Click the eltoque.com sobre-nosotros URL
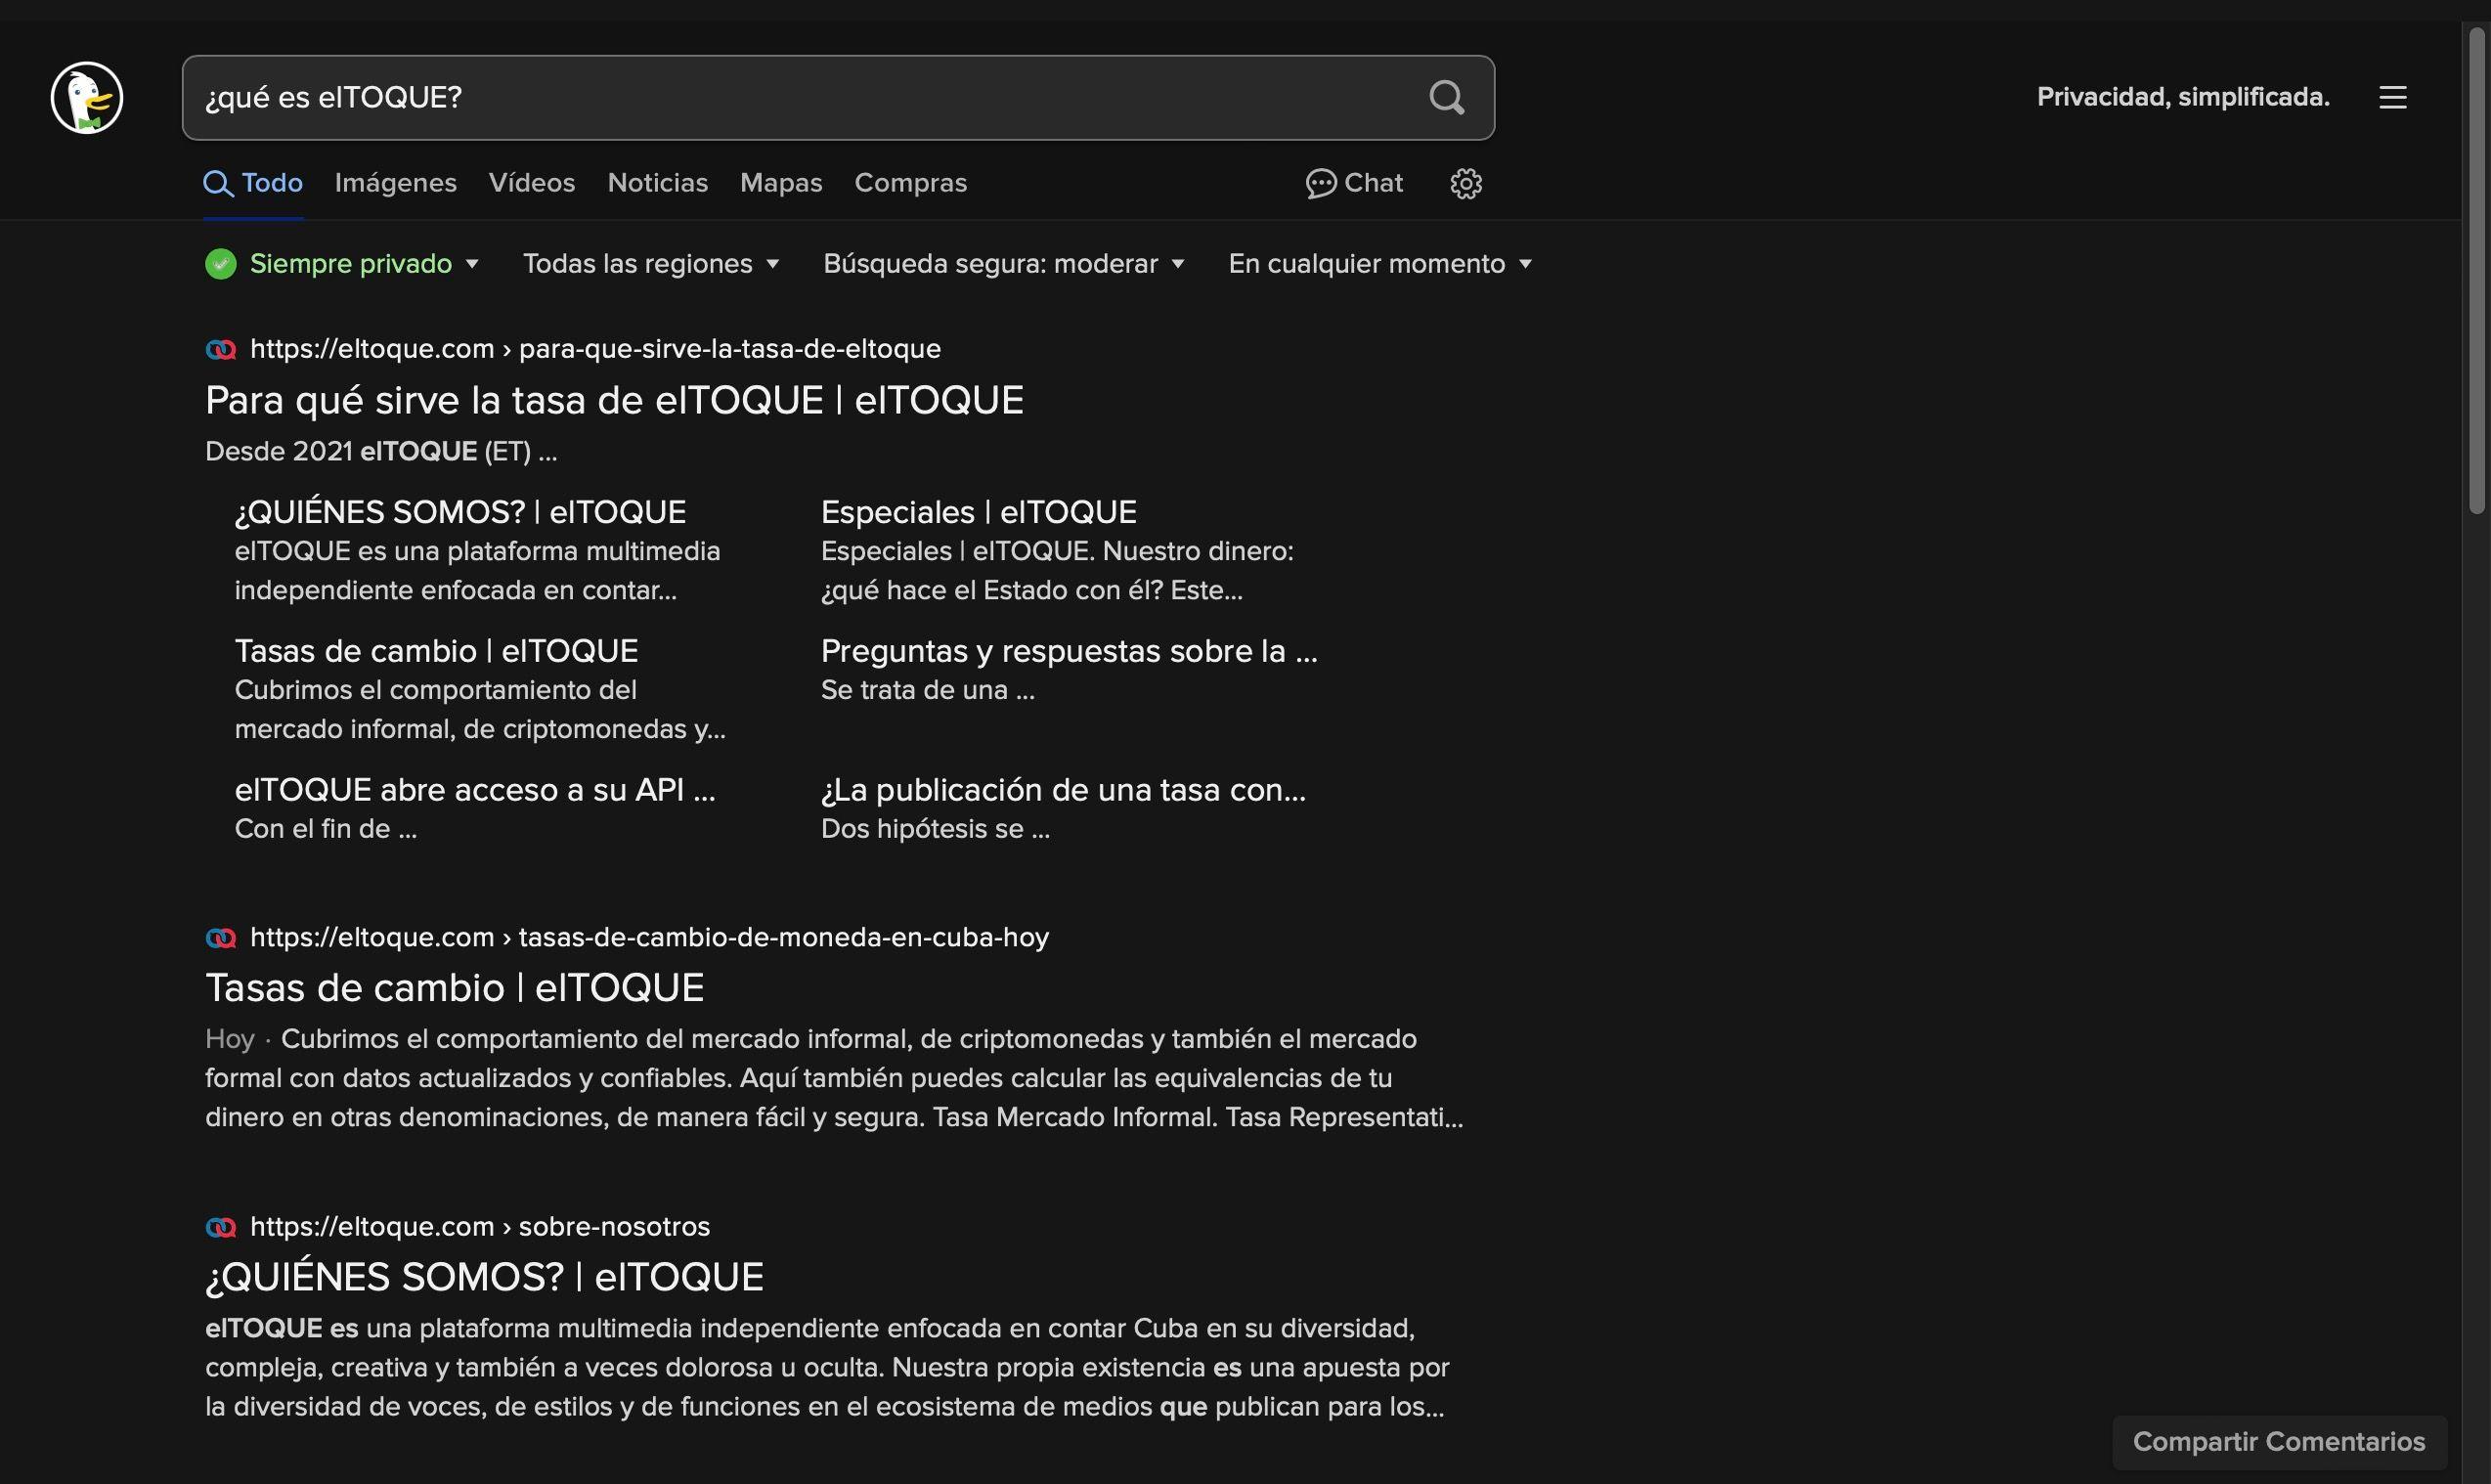2491x1484 pixels. point(480,1227)
